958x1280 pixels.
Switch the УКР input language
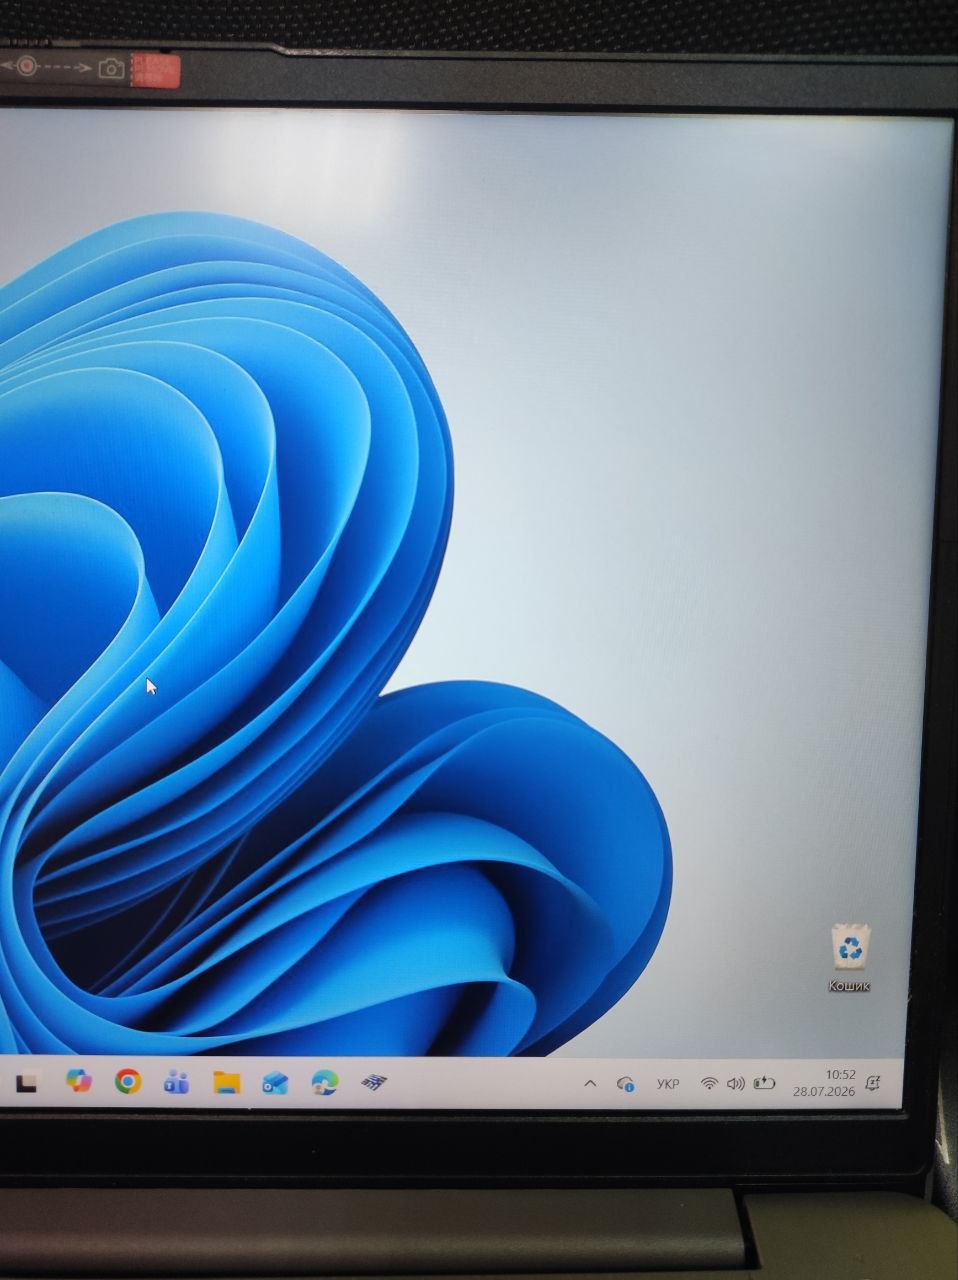[x=668, y=1084]
